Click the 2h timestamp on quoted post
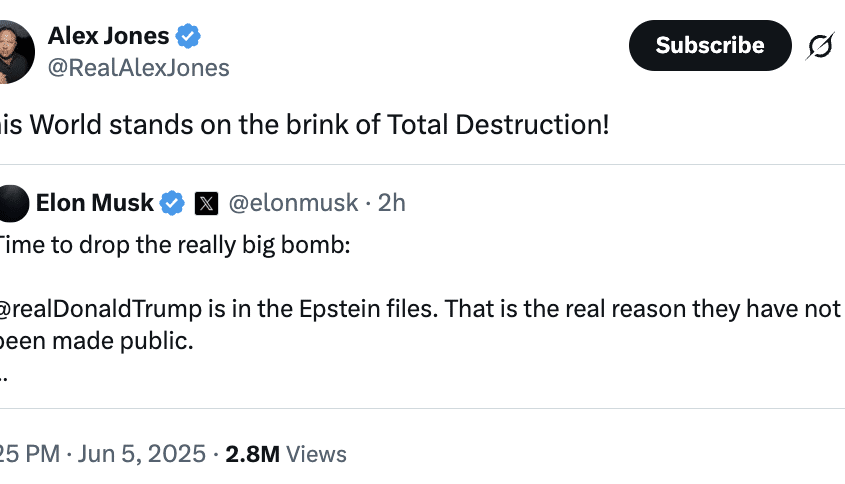Image resolution: width=845 pixels, height=484 pixels. click(x=391, y=203)
